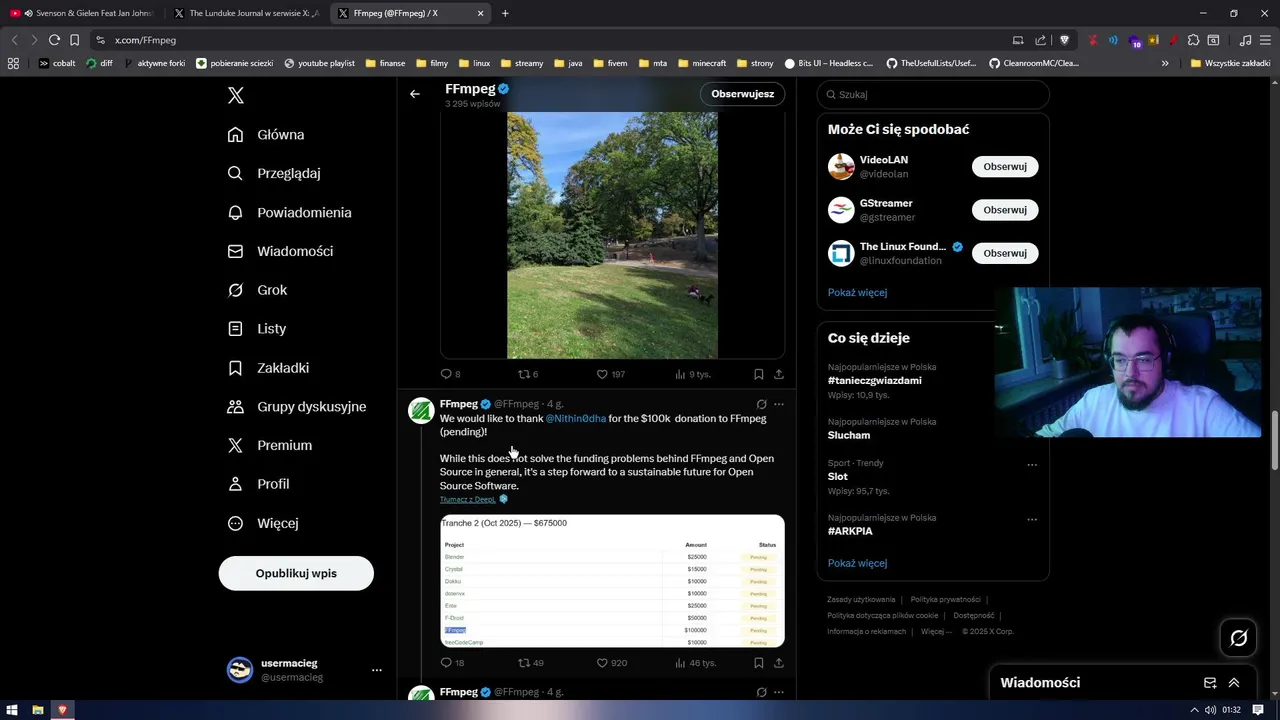Open options for the Slot trend
Screen dimensions: 1280x720
coord(1032,464)
